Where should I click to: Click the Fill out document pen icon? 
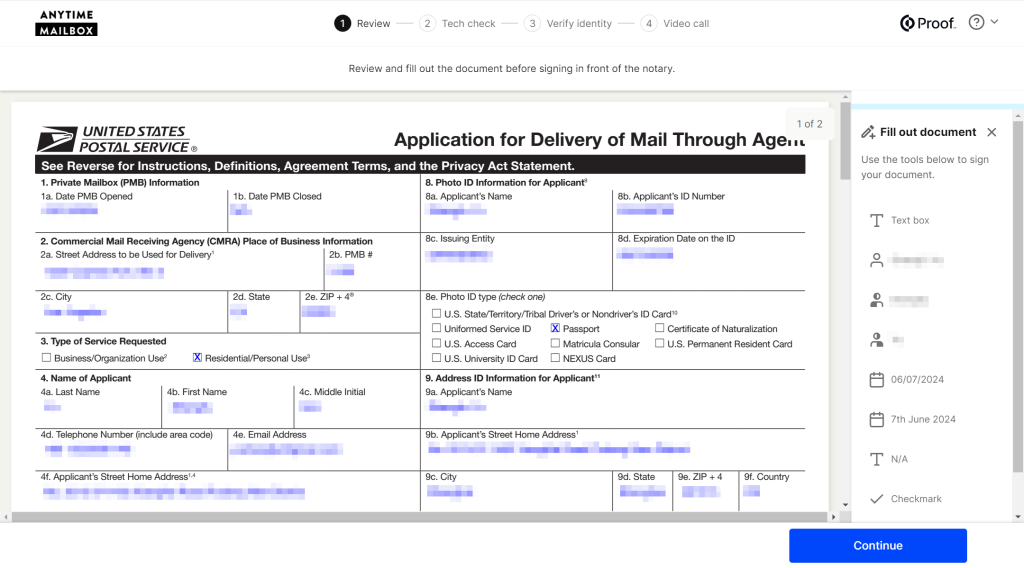[868, 132]
